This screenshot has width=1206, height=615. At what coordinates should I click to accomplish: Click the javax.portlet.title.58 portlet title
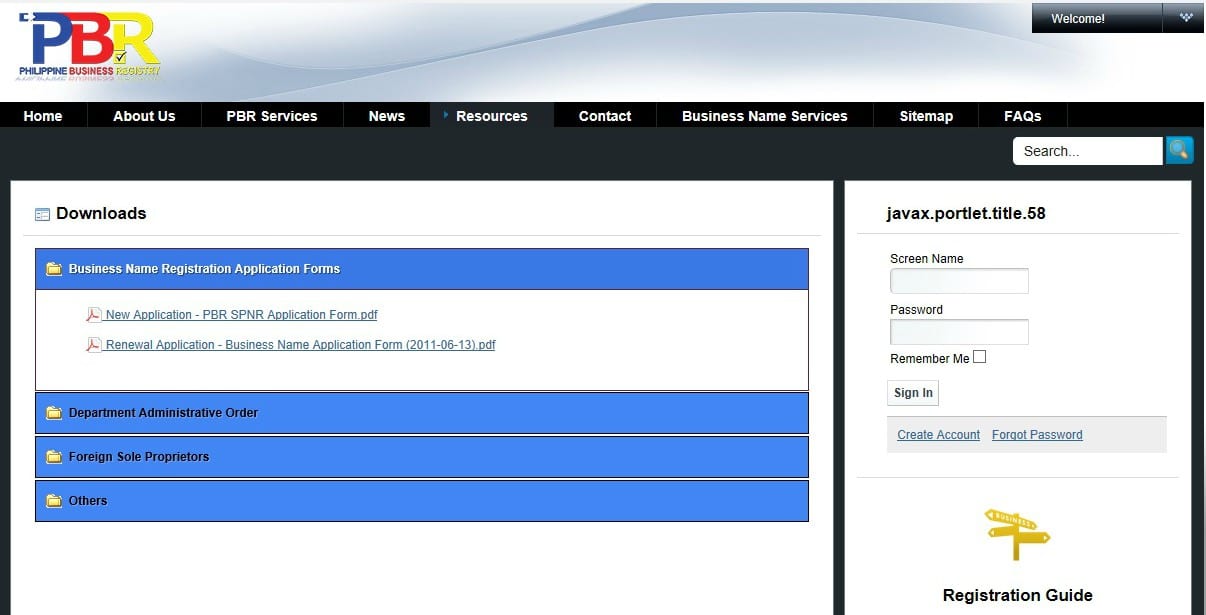(966, 213)
